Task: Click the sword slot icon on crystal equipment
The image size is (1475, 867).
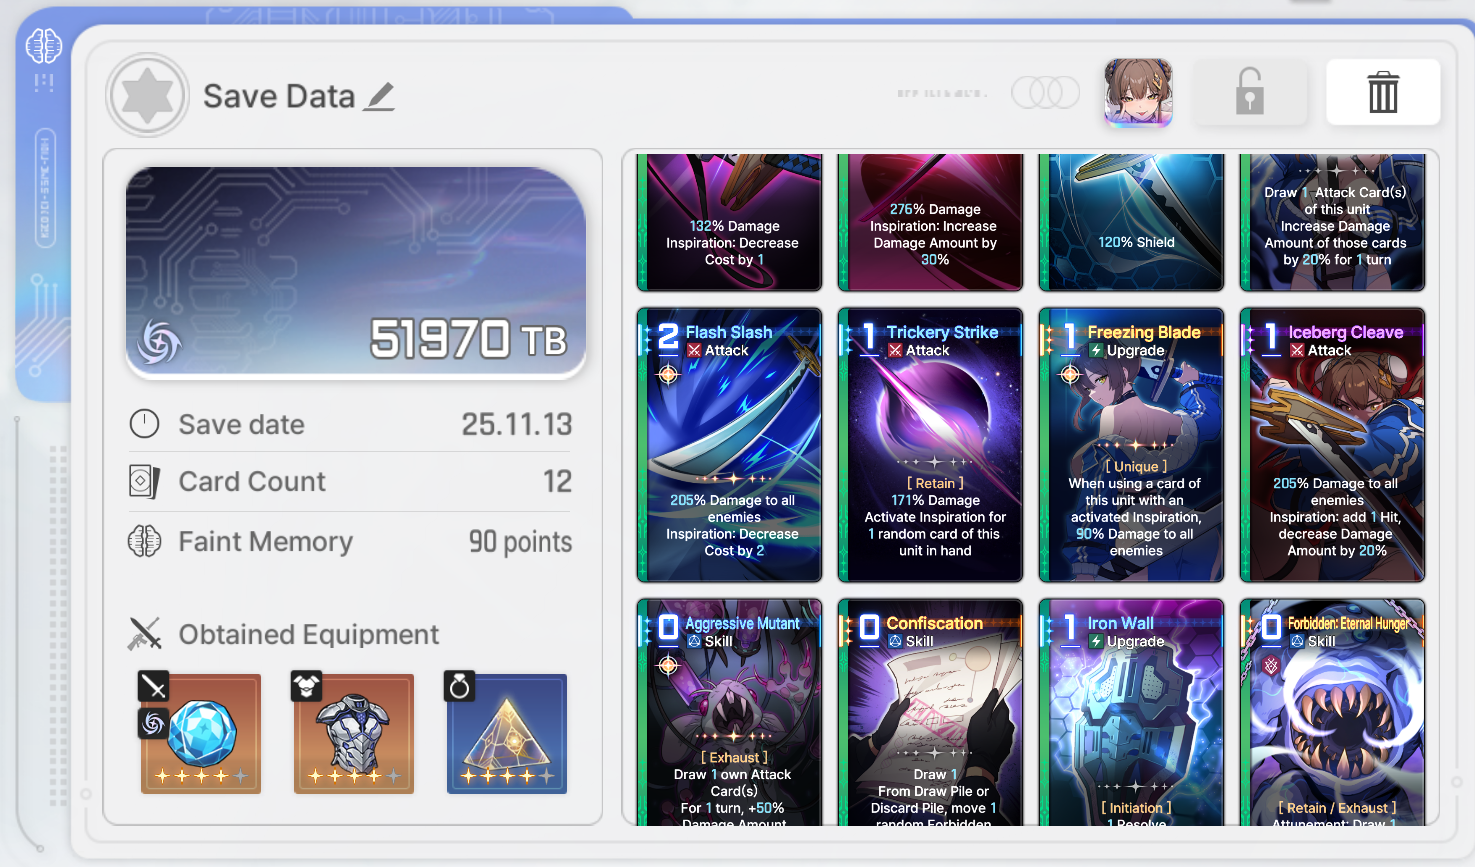Action: pyautogui.click(x=153, y=686)
